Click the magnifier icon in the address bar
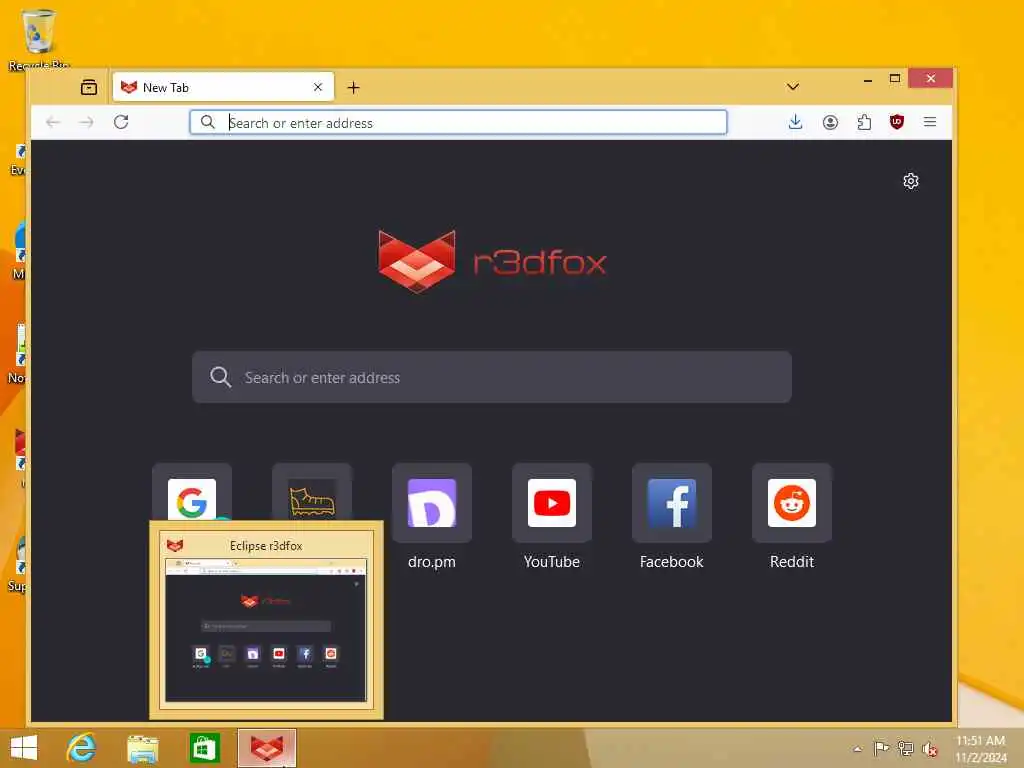 pyautogui.click(x=208, y=122)
